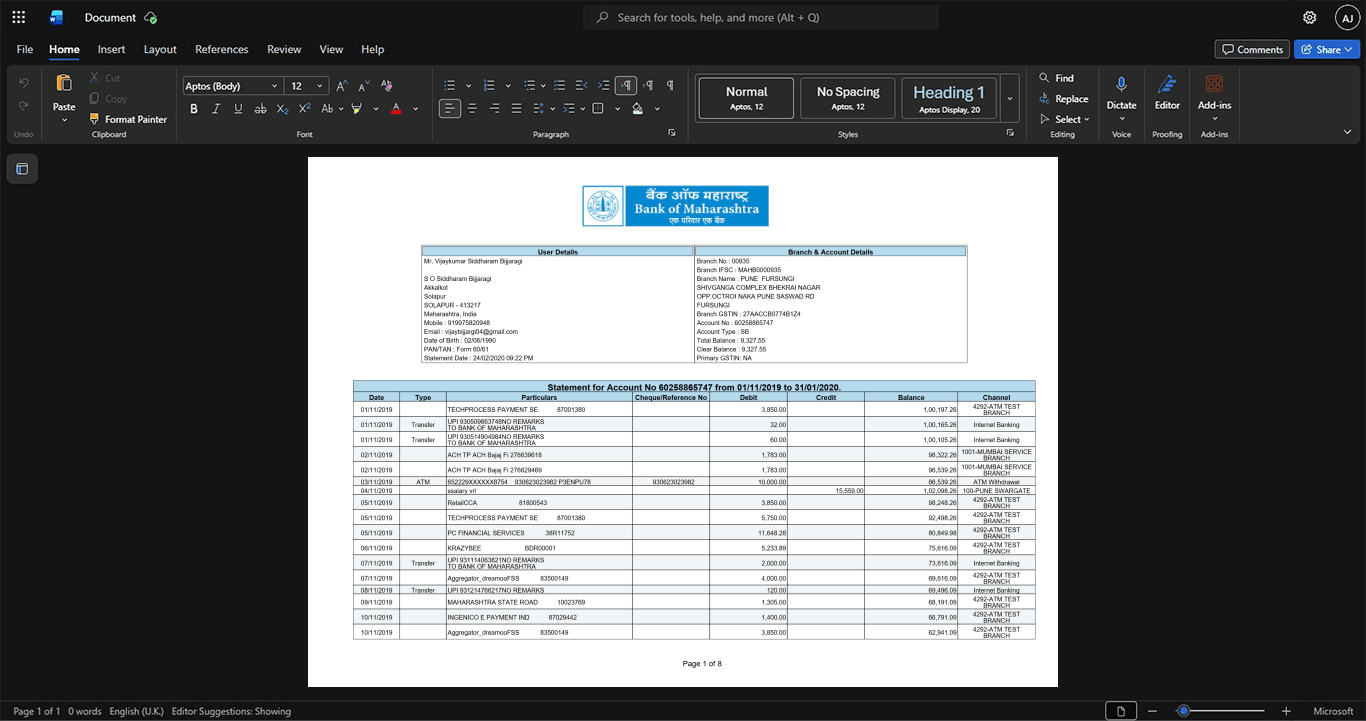Increase font size with grow icon
This screenshot has width=1366, height=721.
tap(342, 86)
